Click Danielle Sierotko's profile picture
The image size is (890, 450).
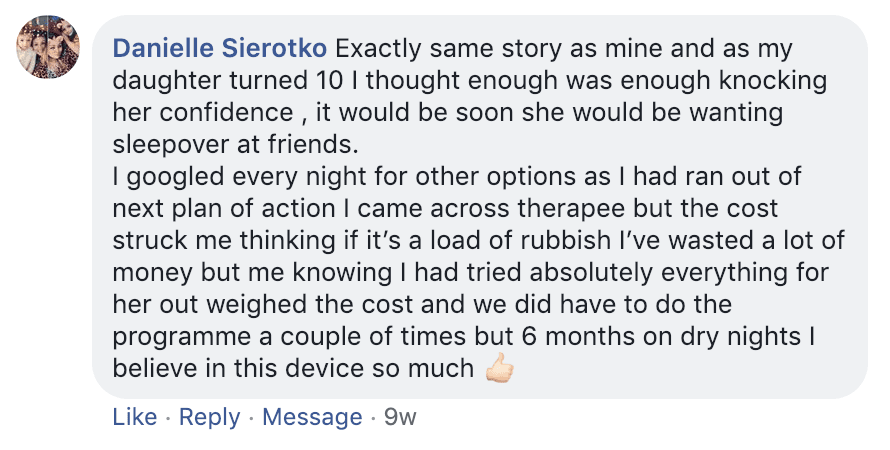click(49, 45)
